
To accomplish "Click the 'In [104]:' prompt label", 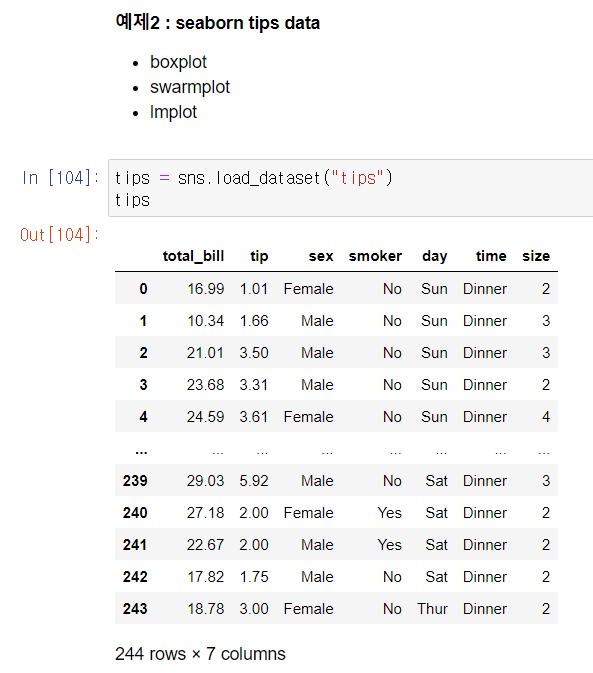I will [61, 178].
